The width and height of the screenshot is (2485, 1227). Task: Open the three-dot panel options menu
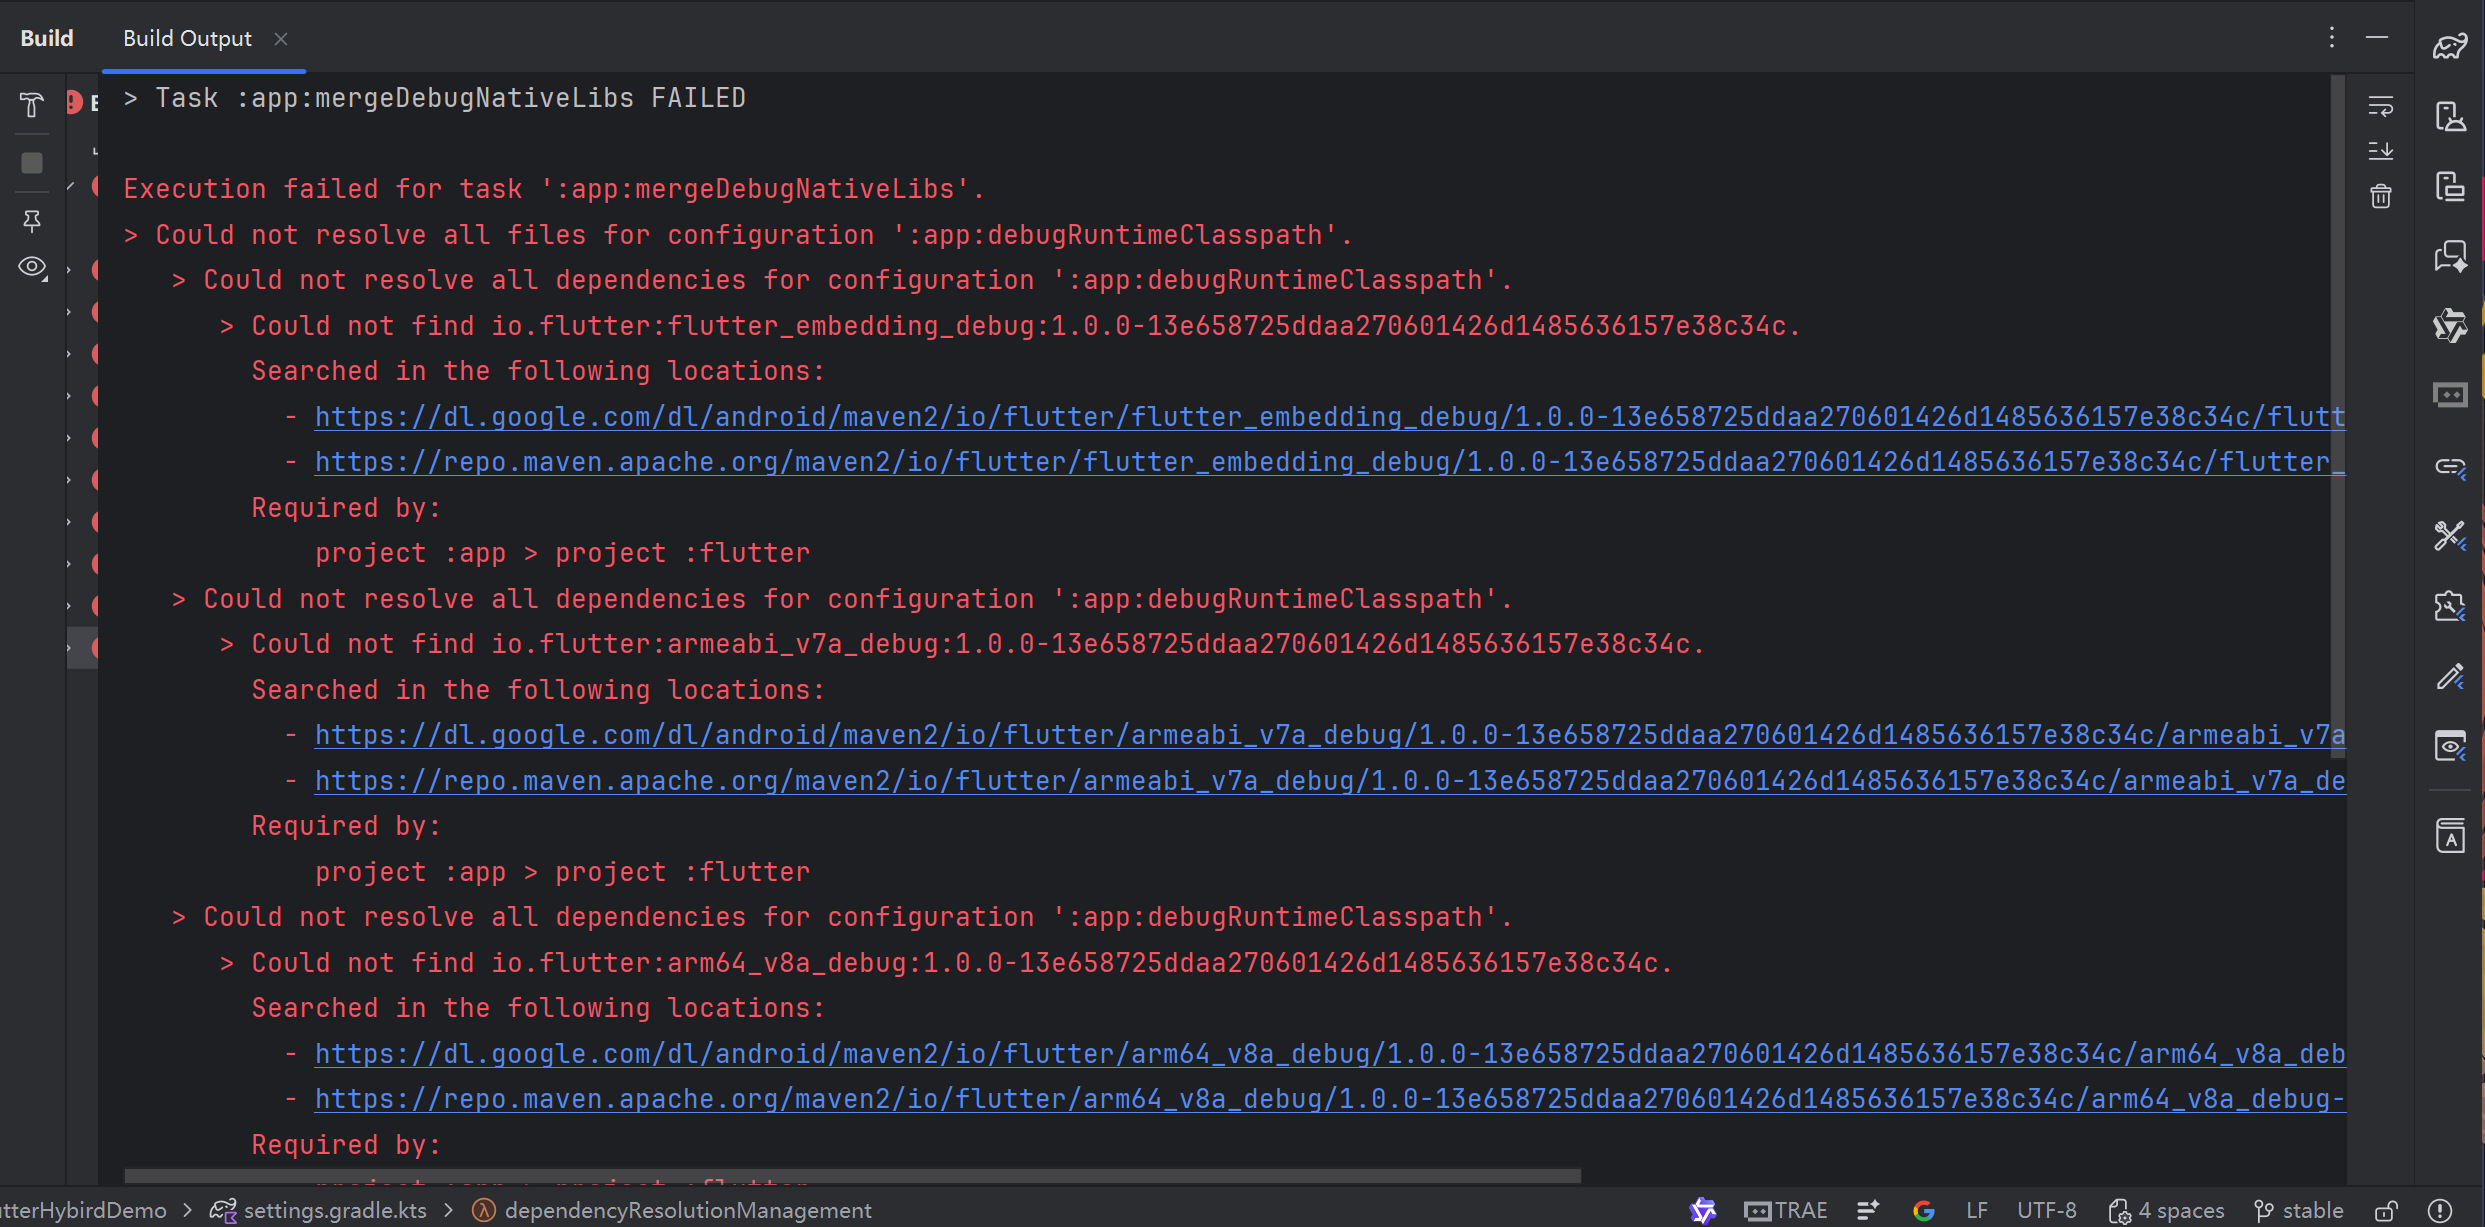(x=2332, y=38)
